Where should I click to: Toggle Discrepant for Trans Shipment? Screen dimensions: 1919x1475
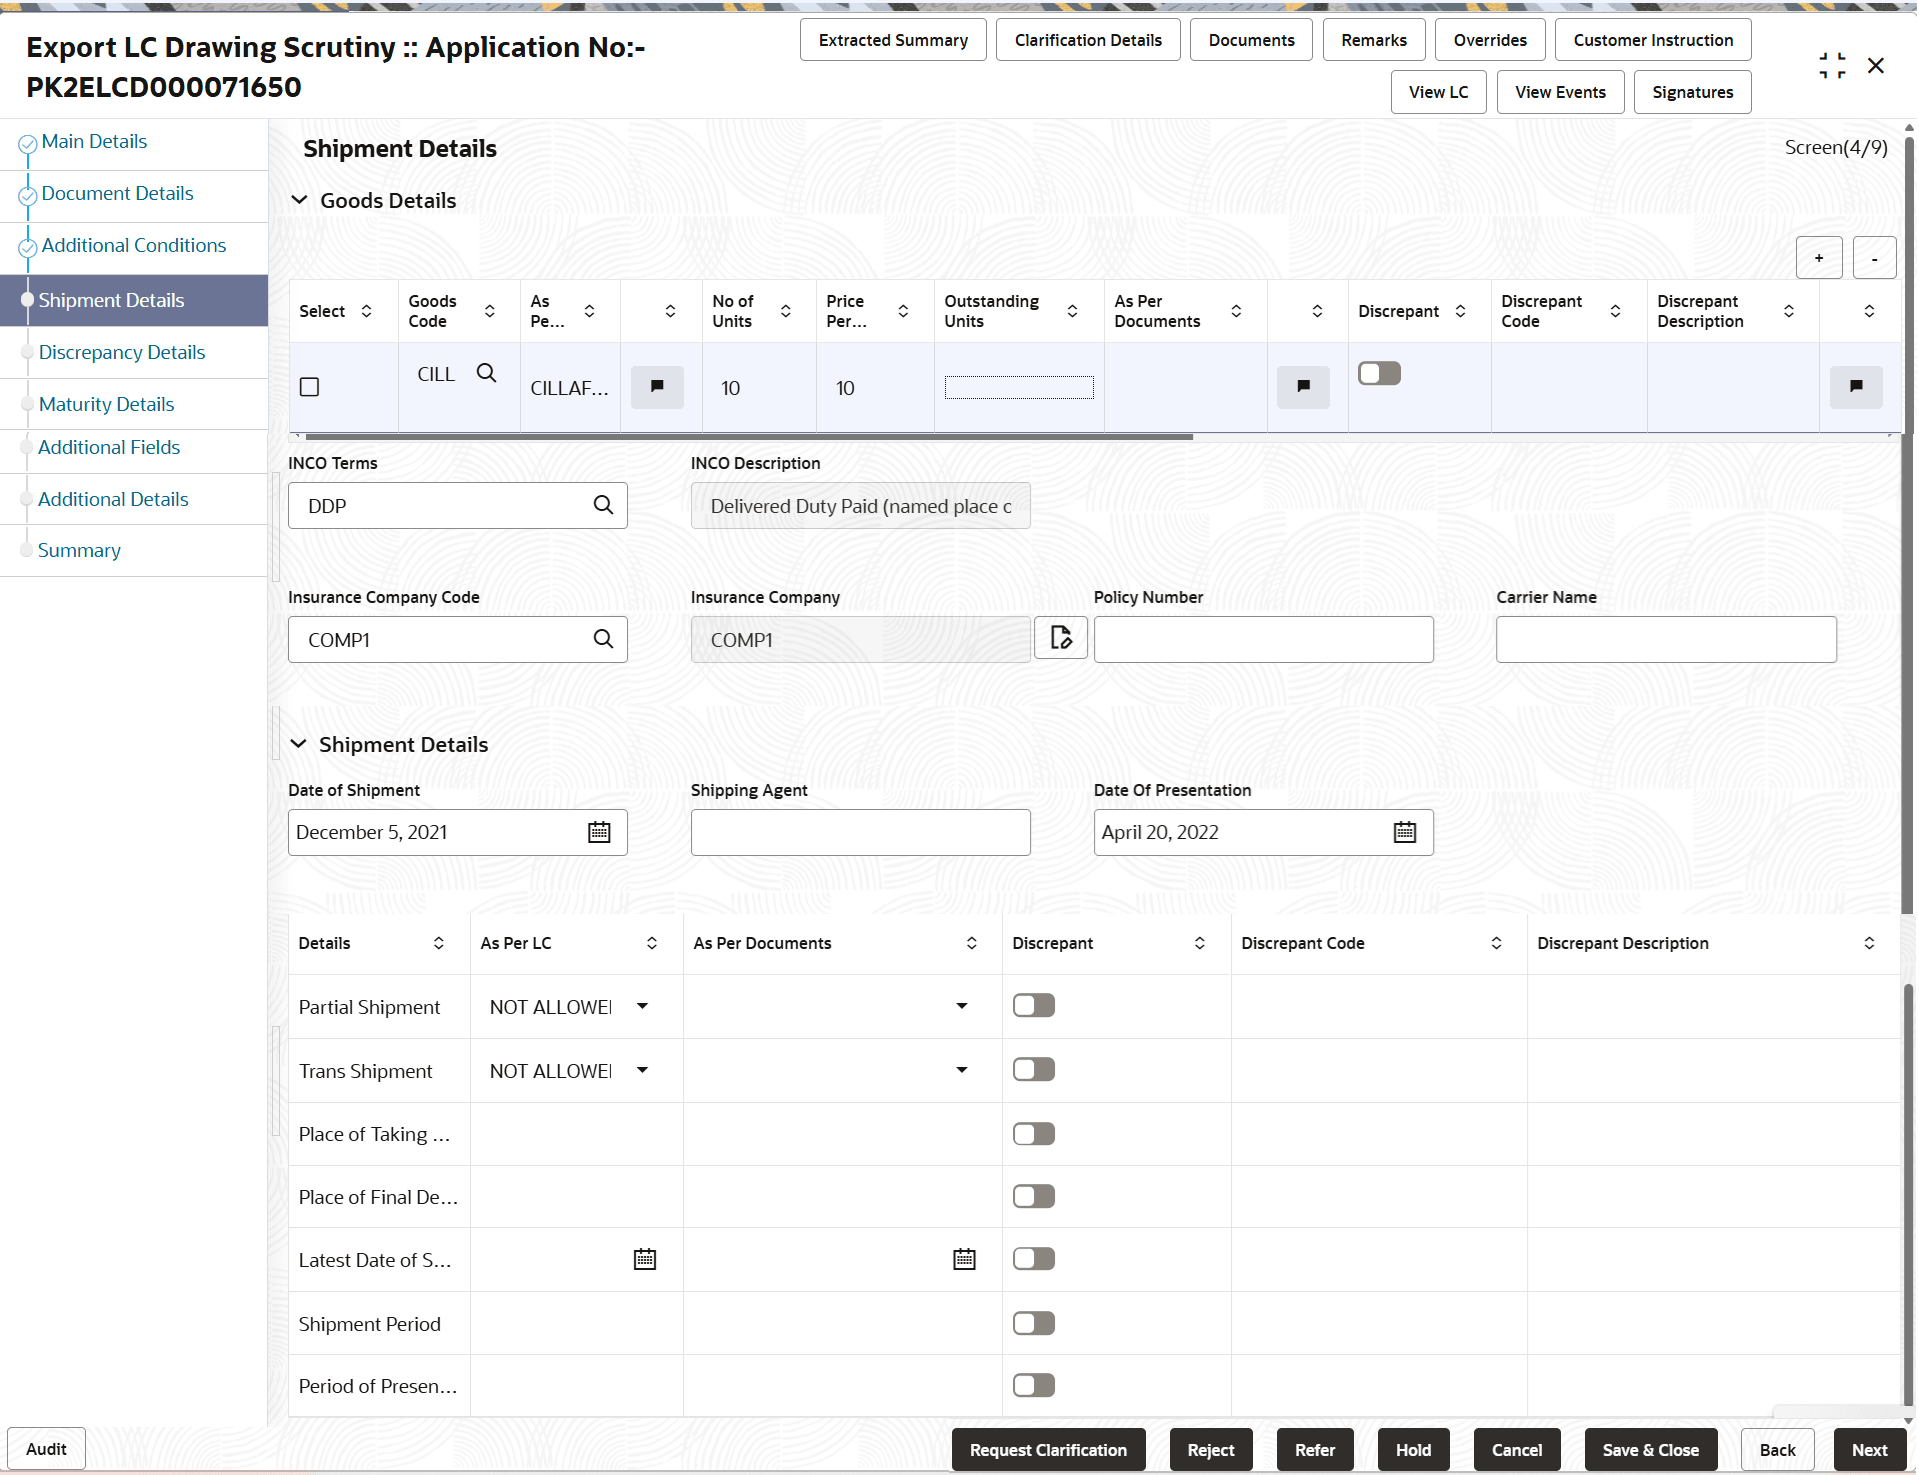pos(1034,1069)
